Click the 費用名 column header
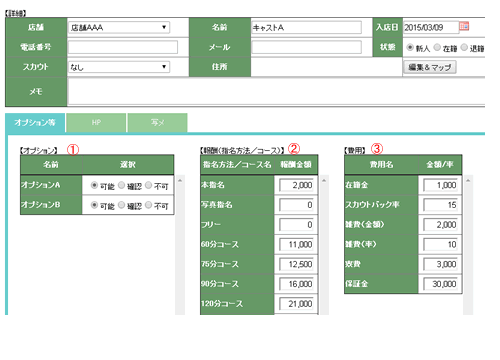Viewport: 500px width, 360px height. tap(381, 164)
